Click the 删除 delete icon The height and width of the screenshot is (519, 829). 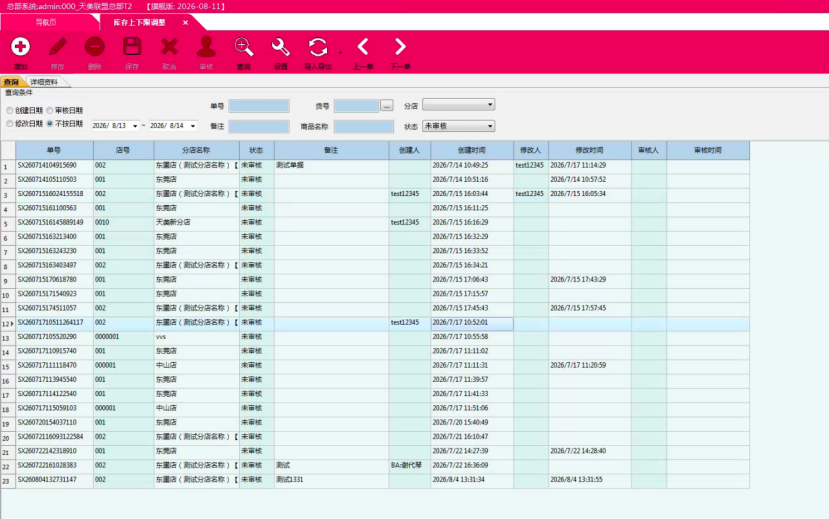[x=95, y=47]
